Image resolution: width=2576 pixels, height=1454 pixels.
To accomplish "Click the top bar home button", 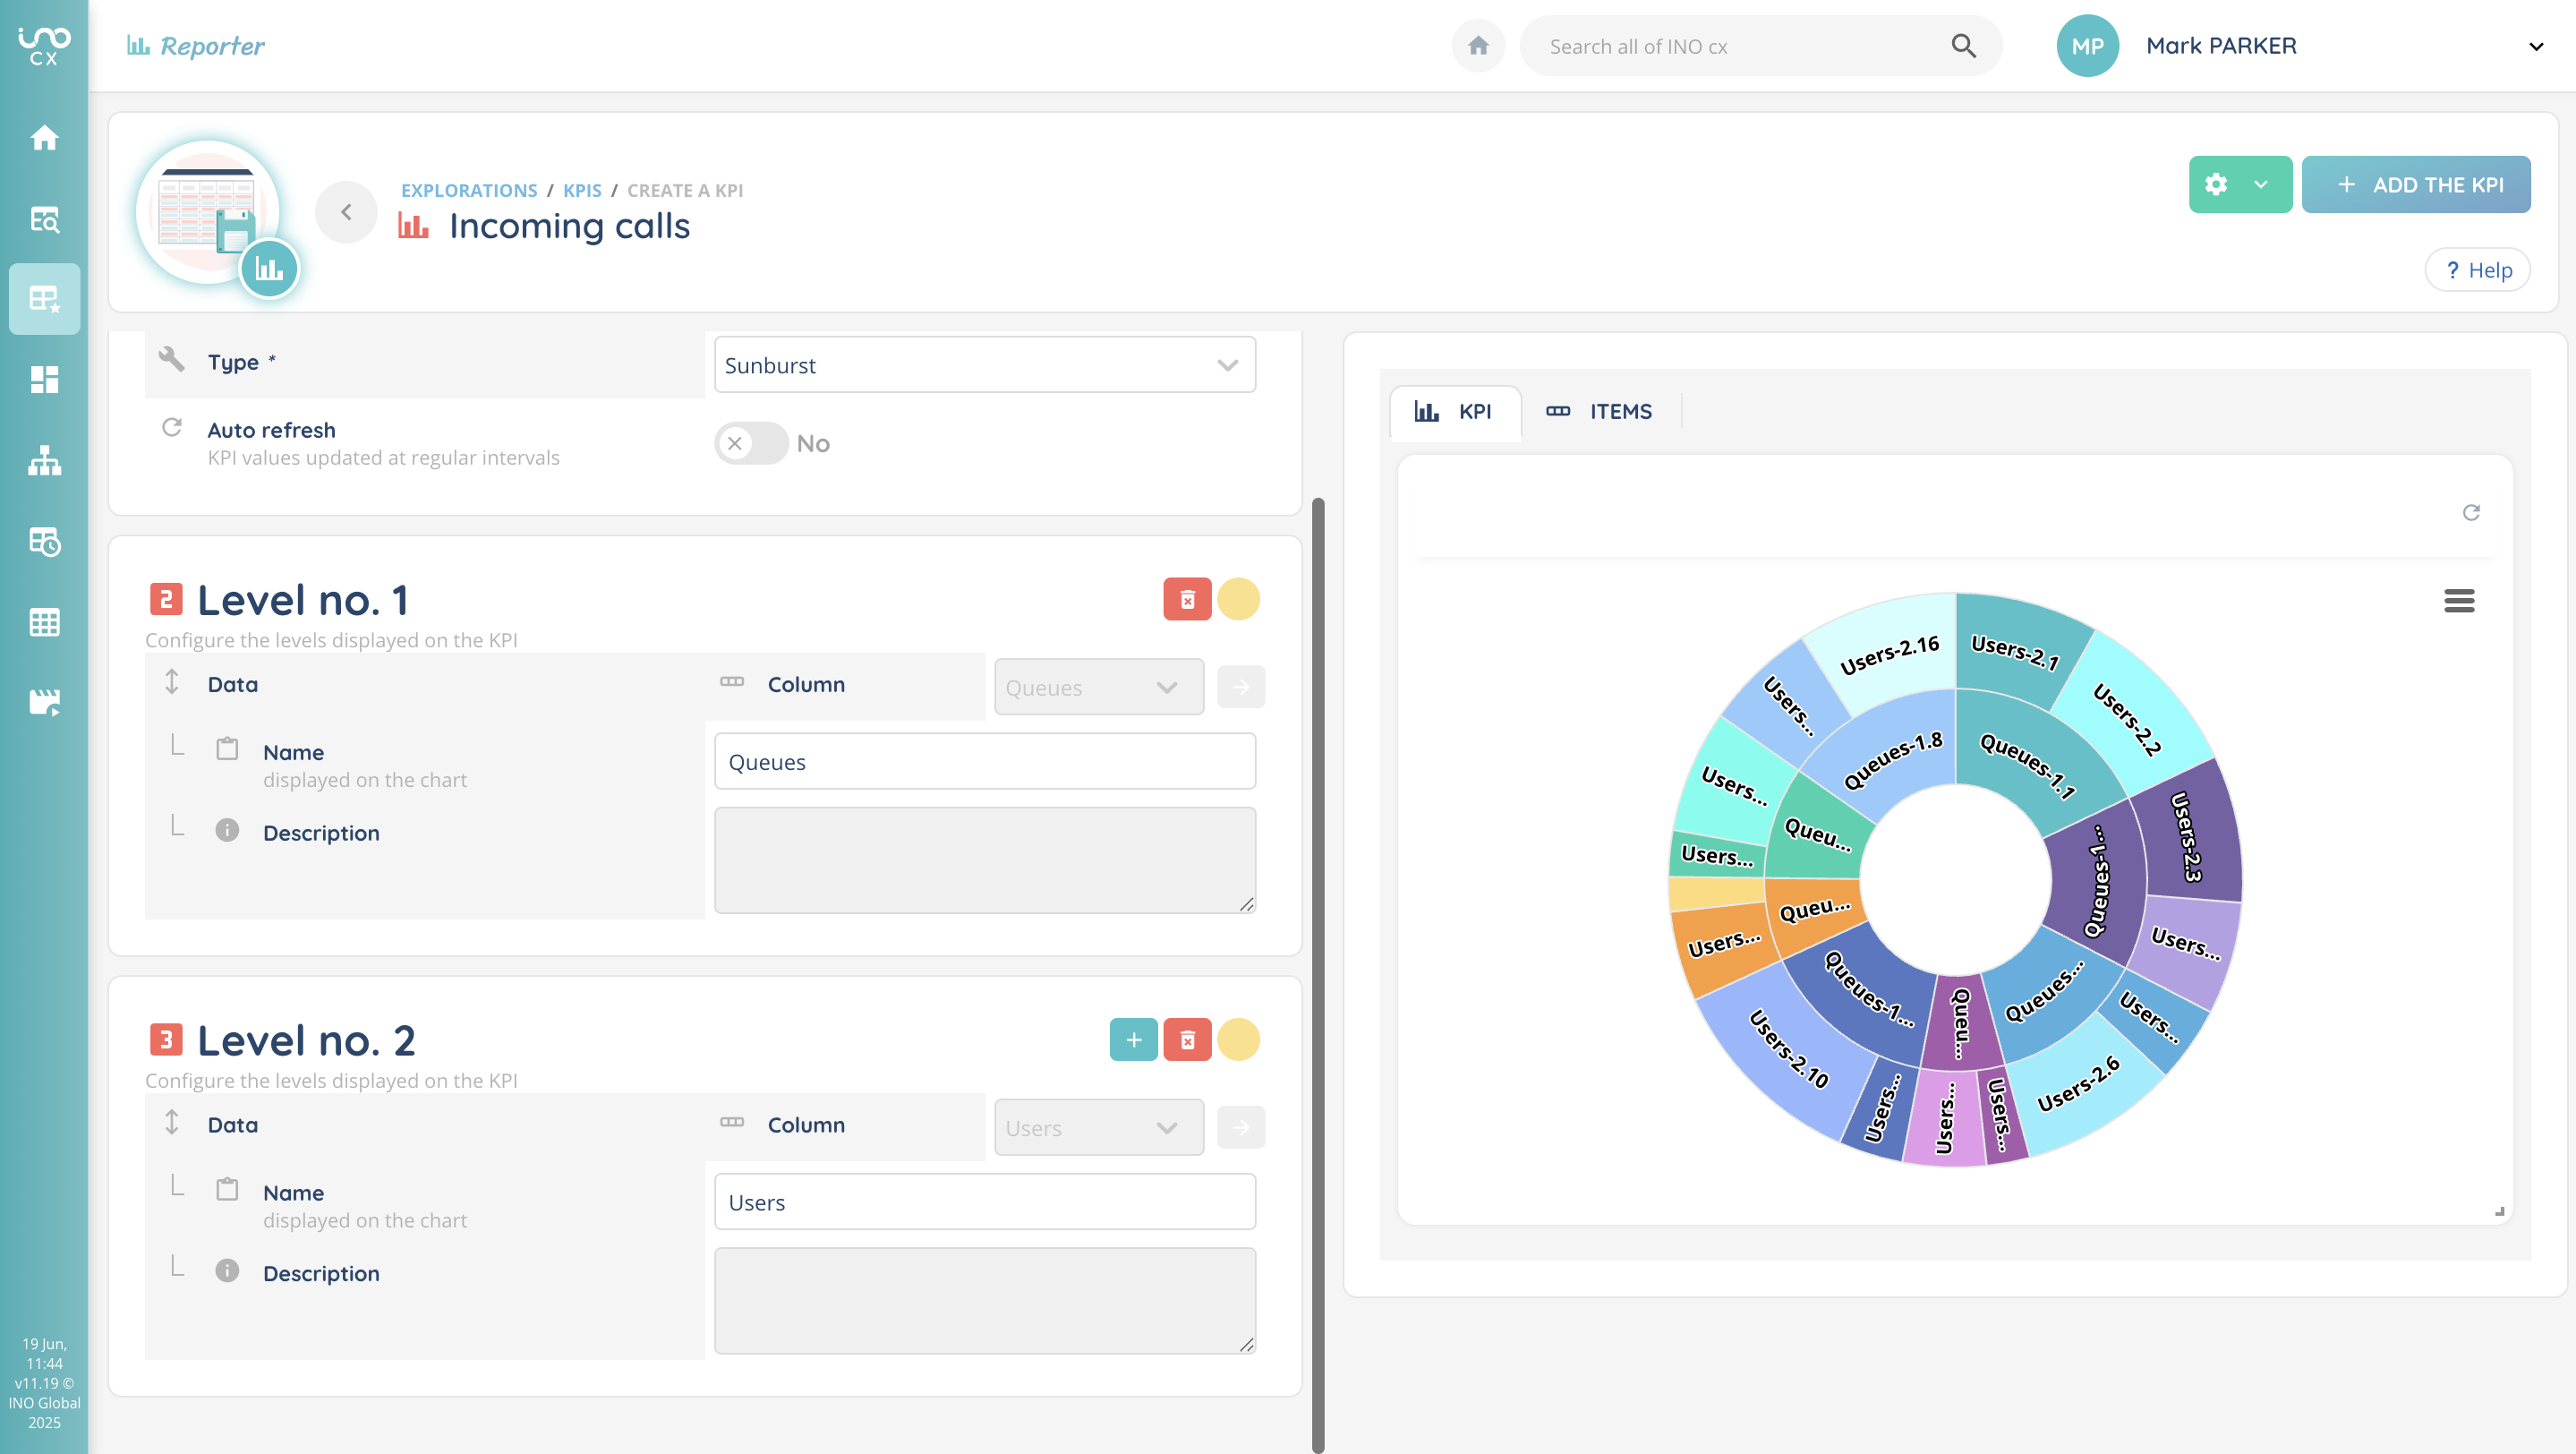I will click(1478, 46).
